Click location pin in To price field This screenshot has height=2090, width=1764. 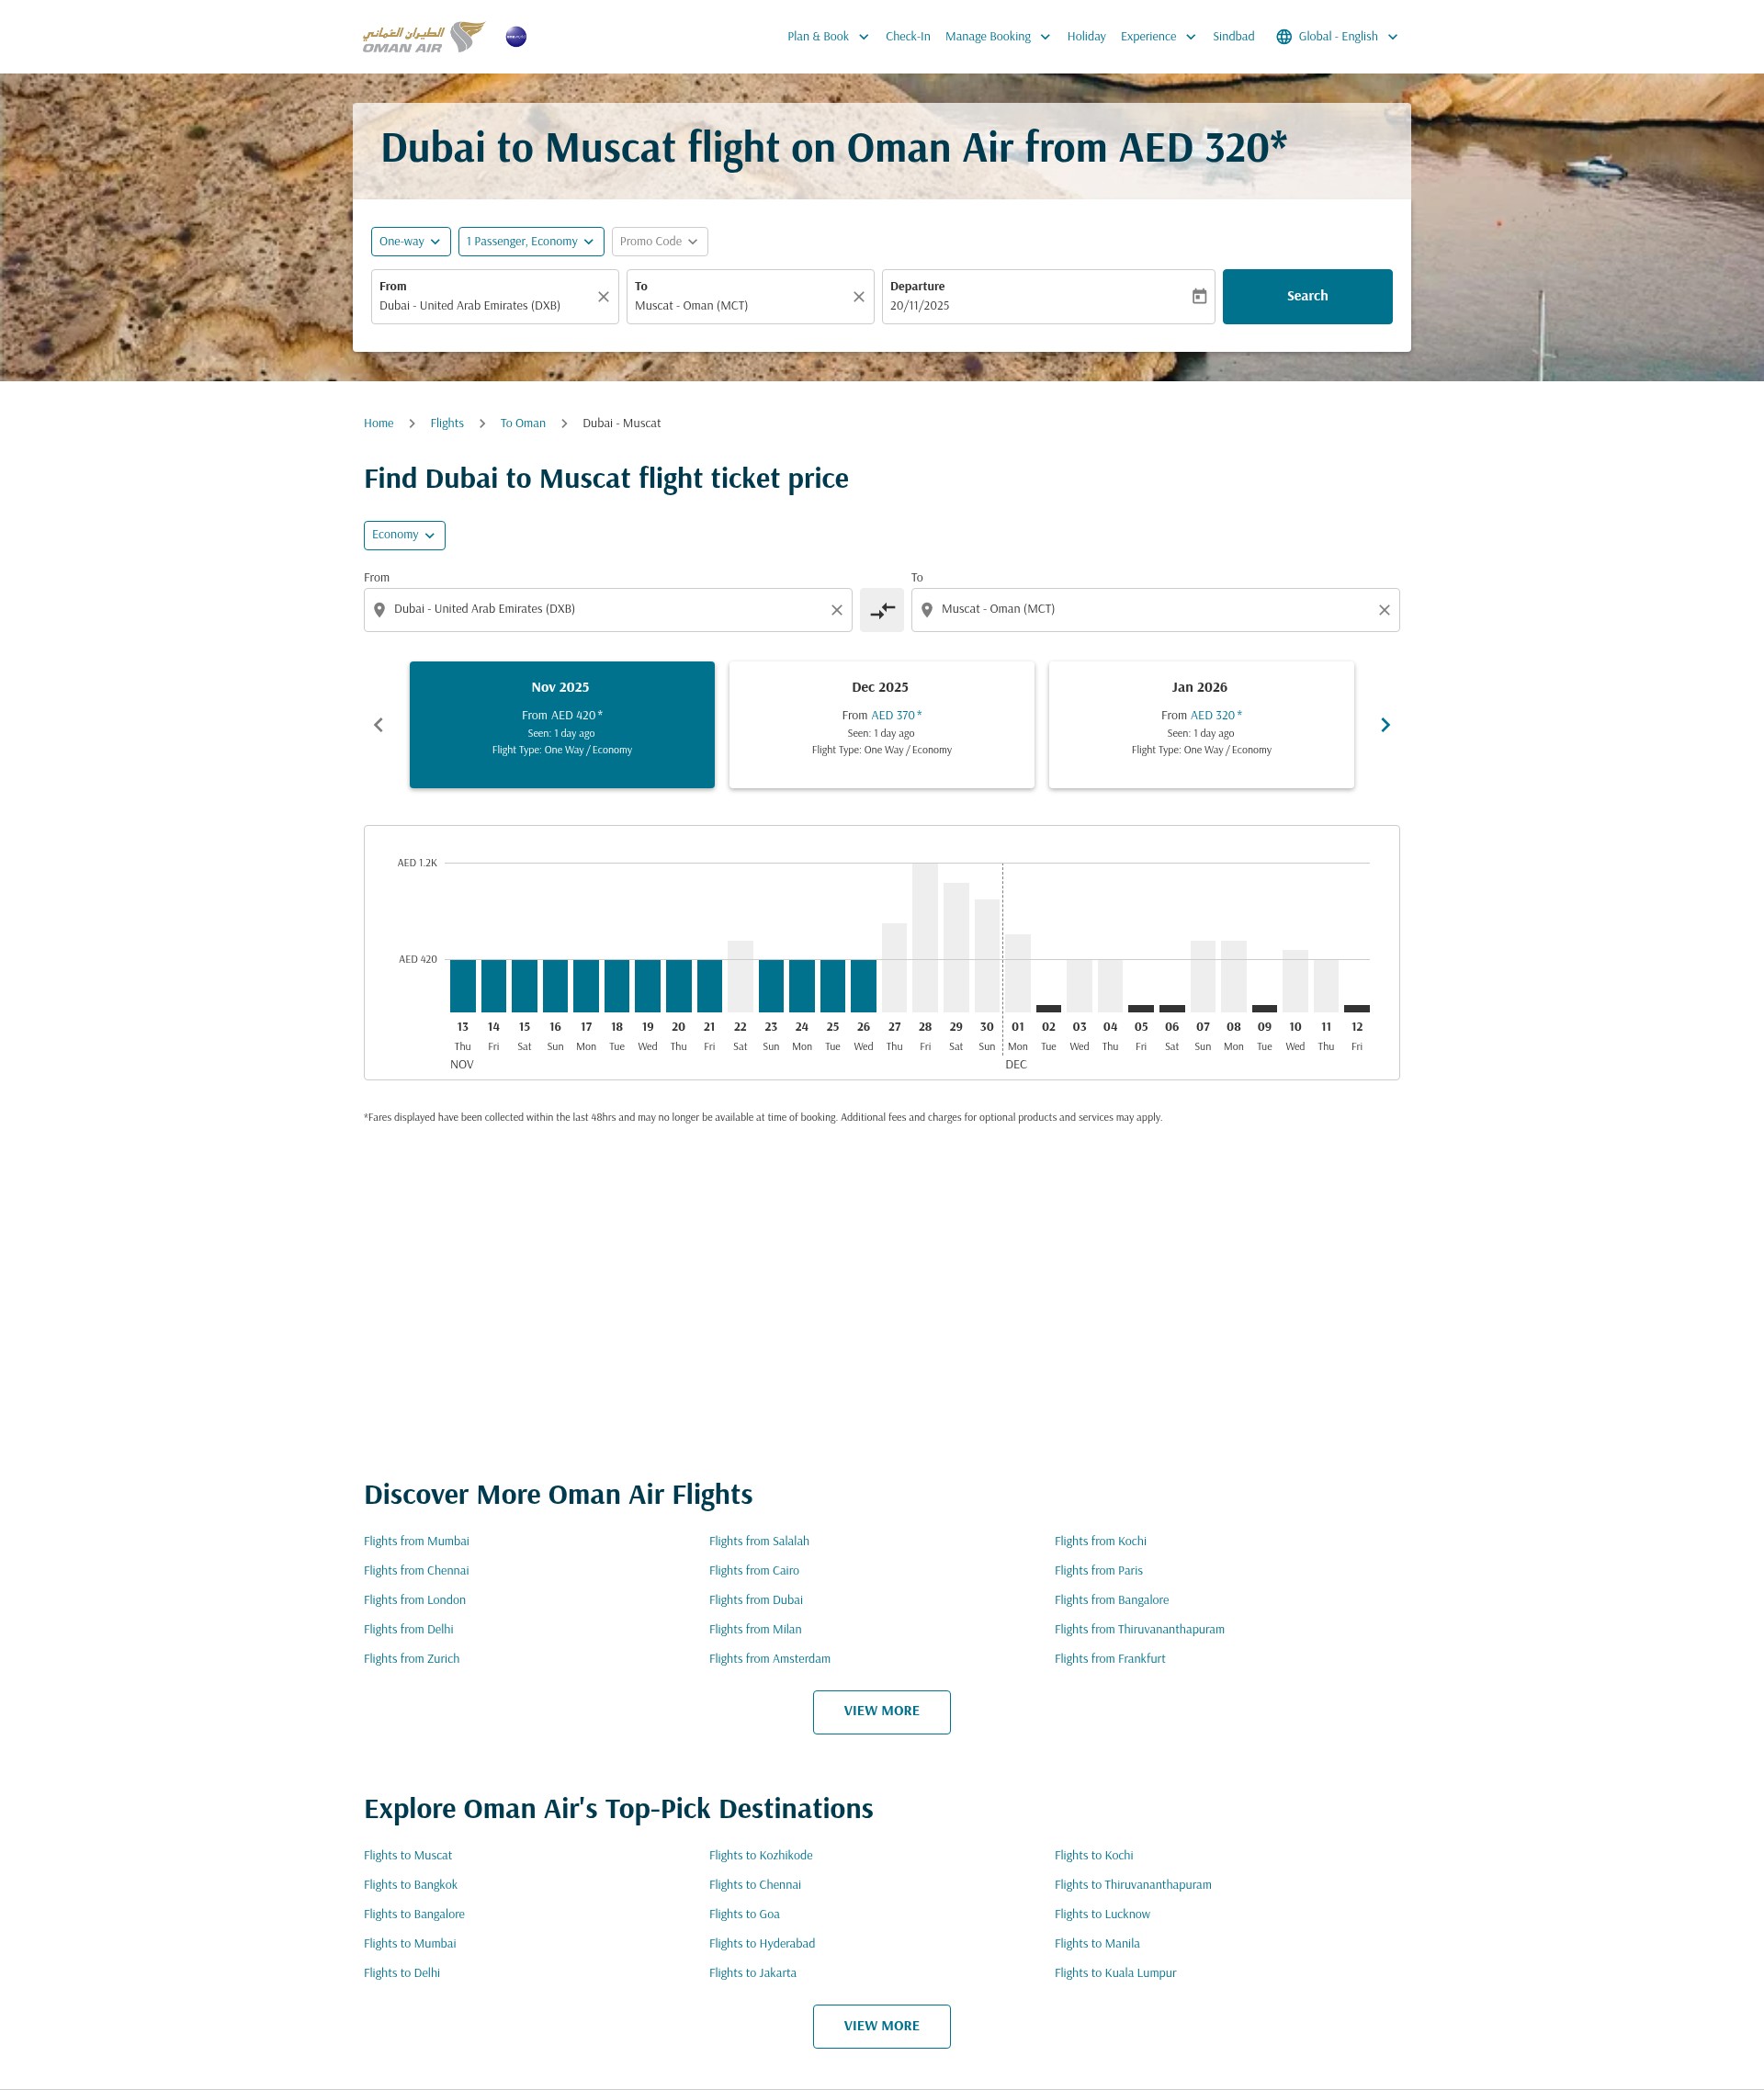927,610
